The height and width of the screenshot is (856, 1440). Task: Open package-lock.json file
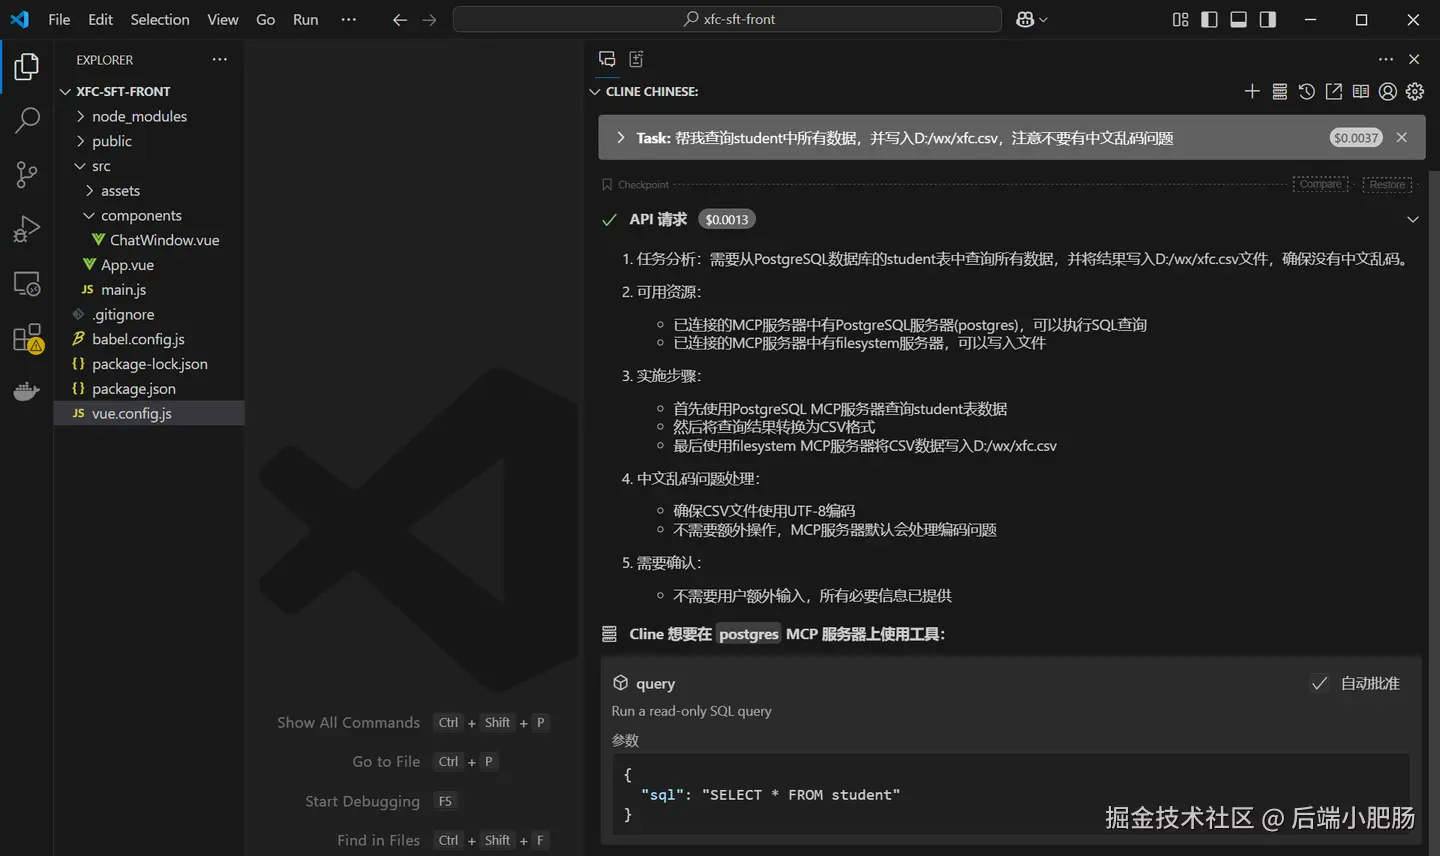tap(149, 364)
